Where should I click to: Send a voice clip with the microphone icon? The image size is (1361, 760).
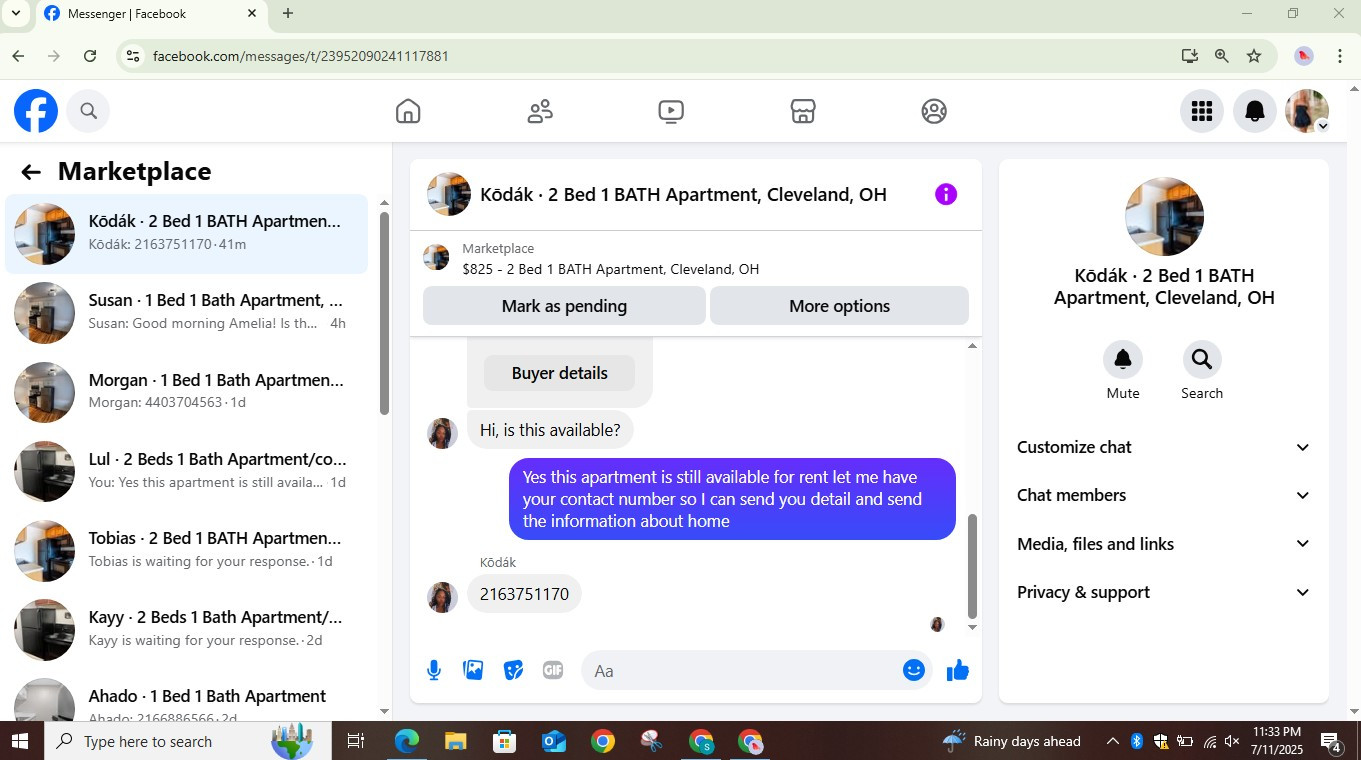434,670
